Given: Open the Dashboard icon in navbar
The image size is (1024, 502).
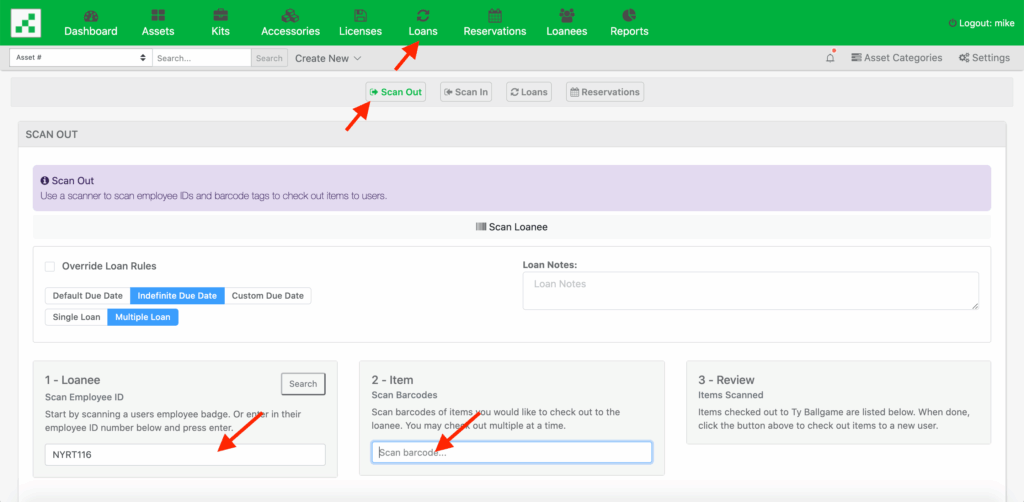Looking at the screenshot, I should click(x=91, y=16).
